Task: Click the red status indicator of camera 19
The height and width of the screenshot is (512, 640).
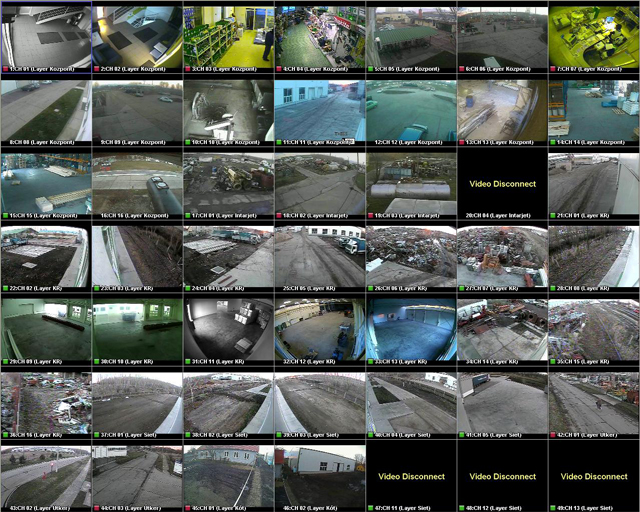Action: pyautogui.click(x=371, y=215)
